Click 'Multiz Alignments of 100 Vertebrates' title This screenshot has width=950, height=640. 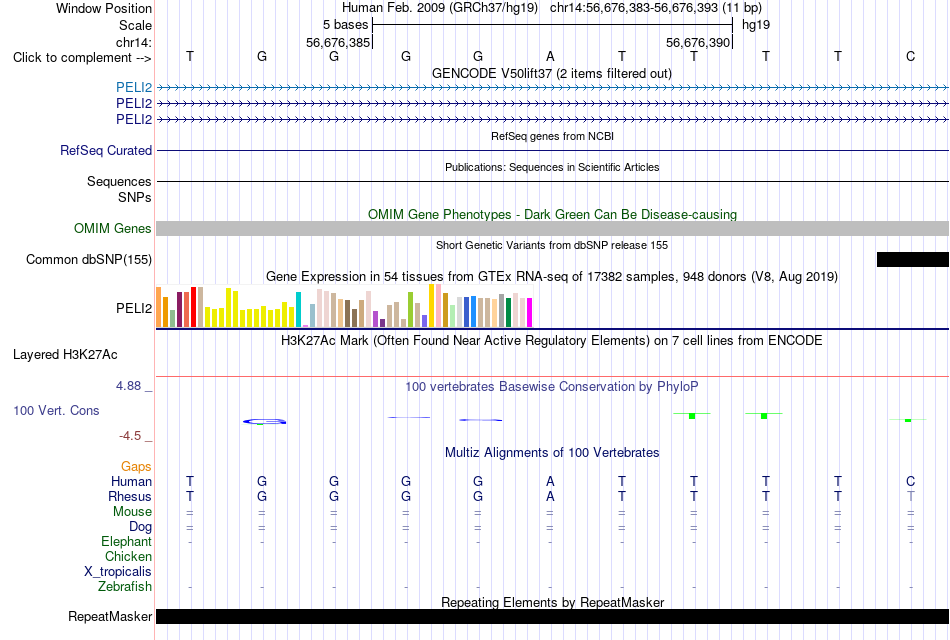coord(552,453)
